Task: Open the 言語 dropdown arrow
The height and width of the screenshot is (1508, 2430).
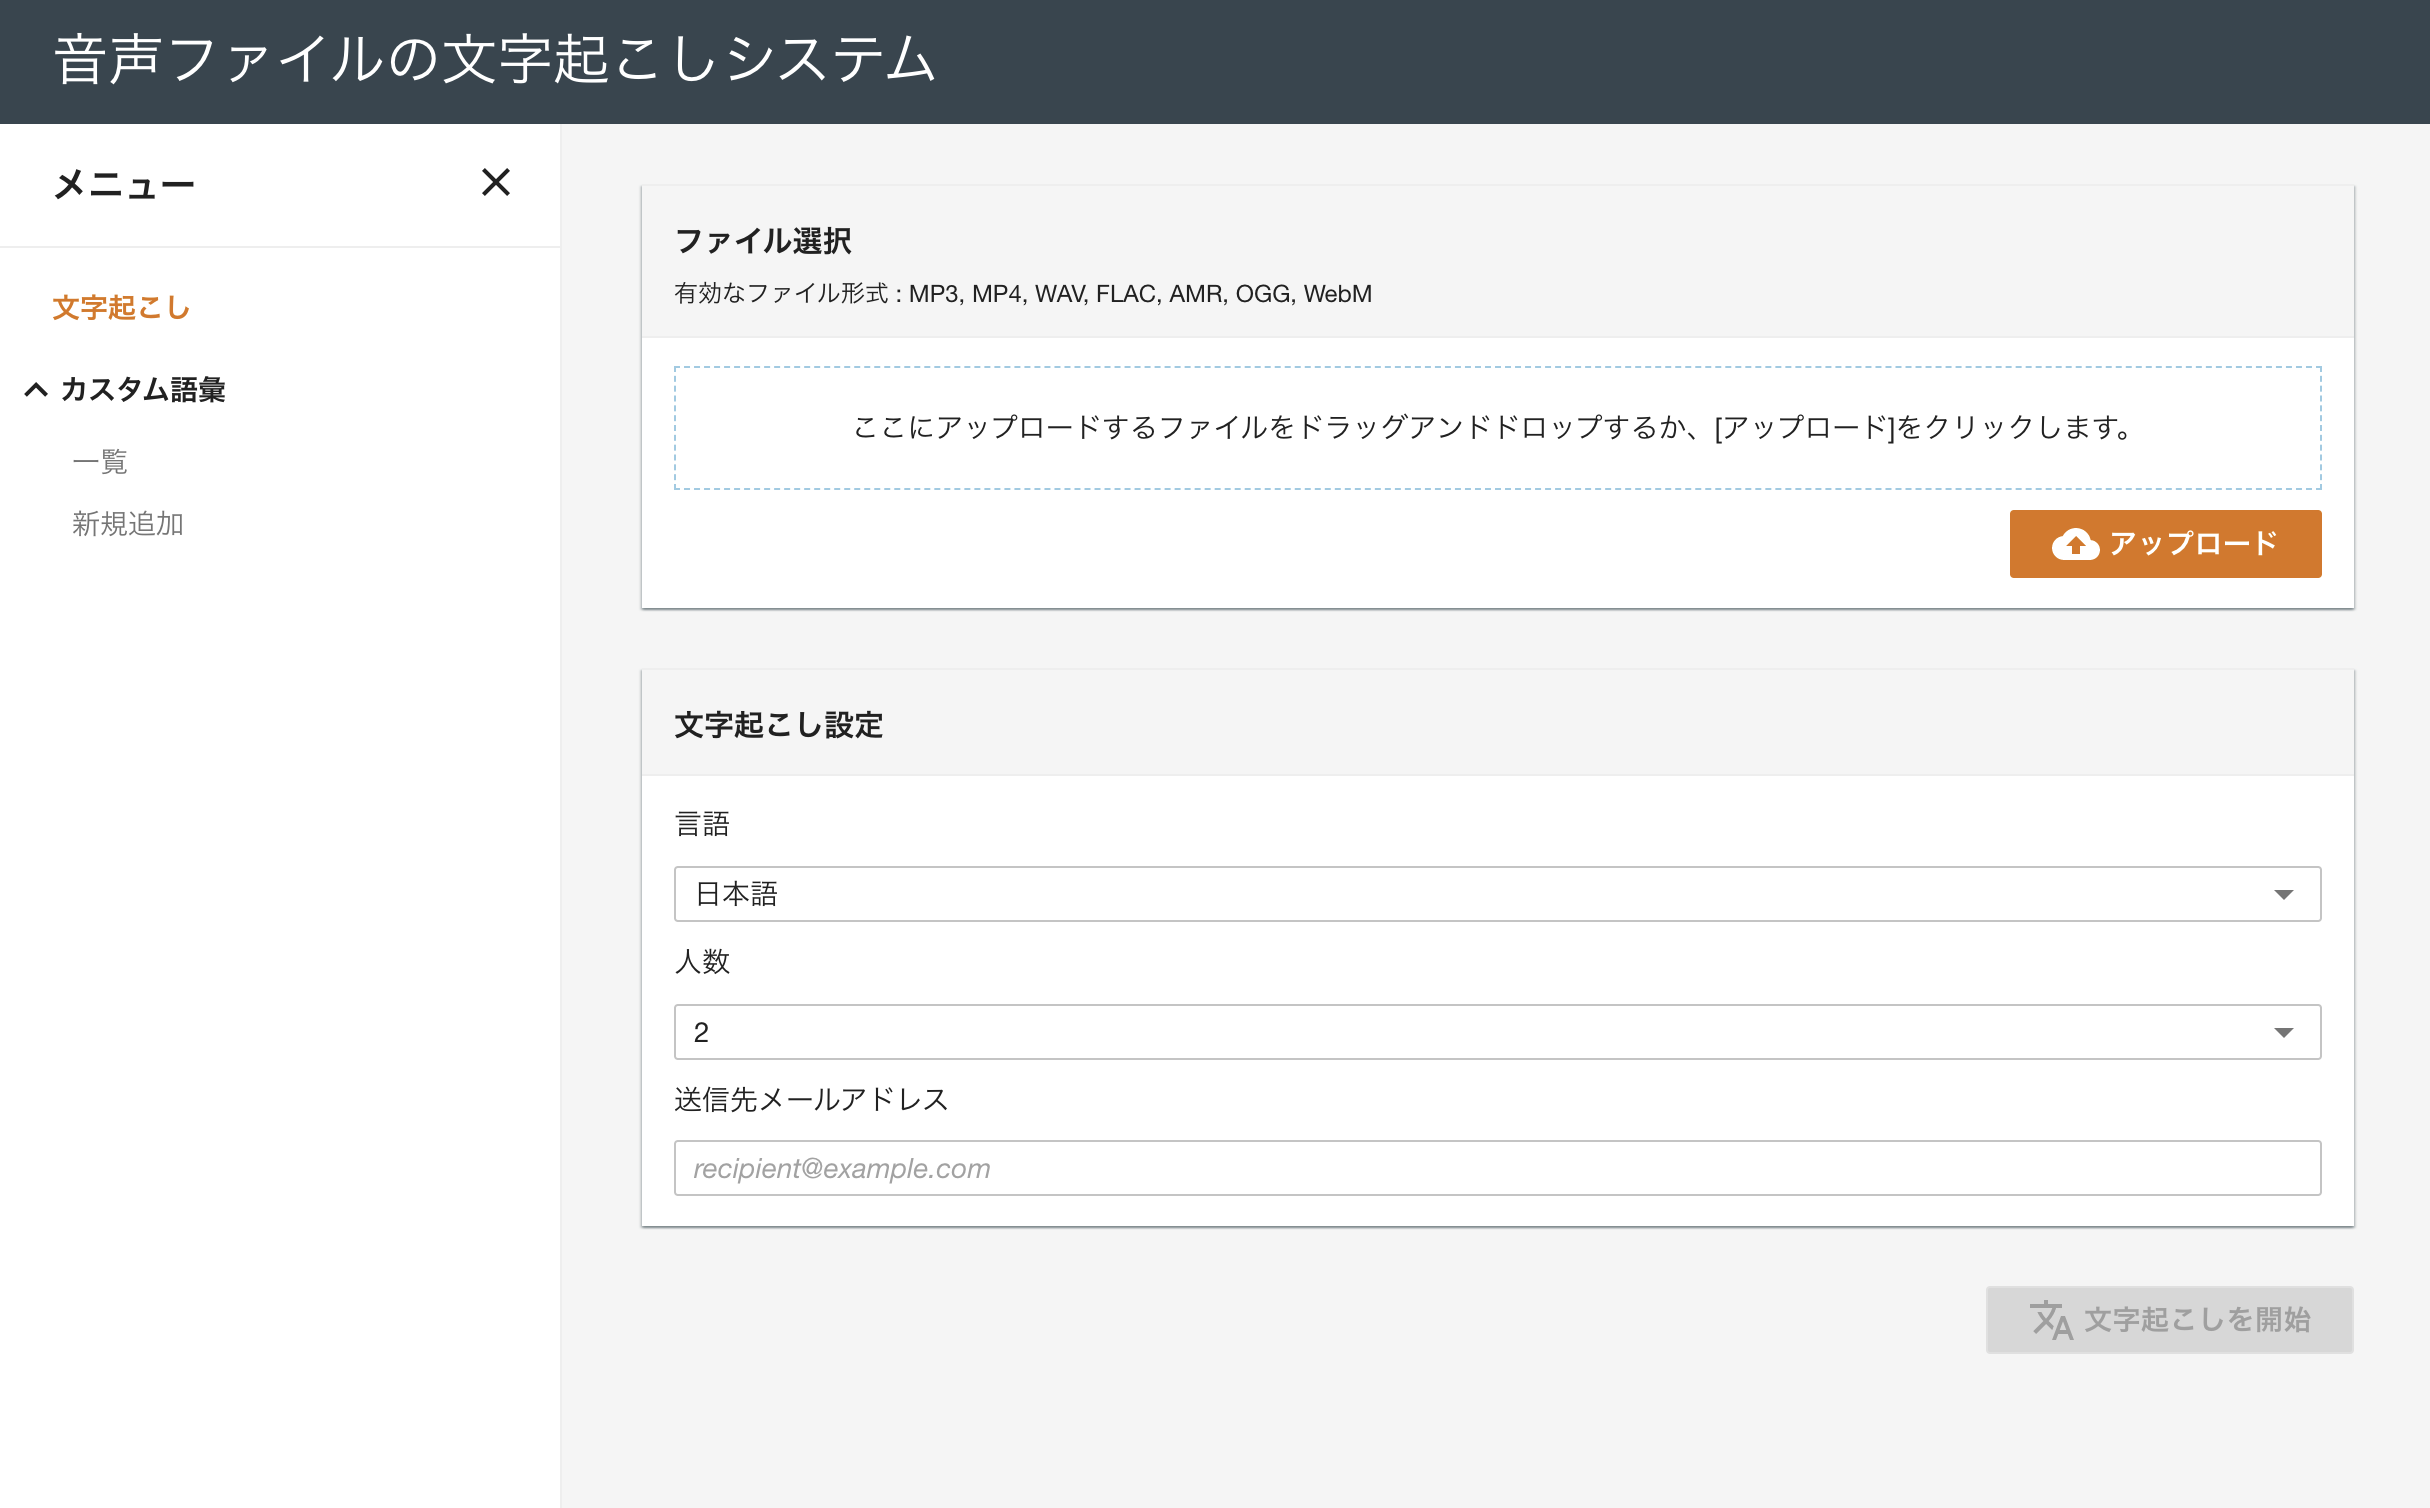Action: (x=2283, y=894)
